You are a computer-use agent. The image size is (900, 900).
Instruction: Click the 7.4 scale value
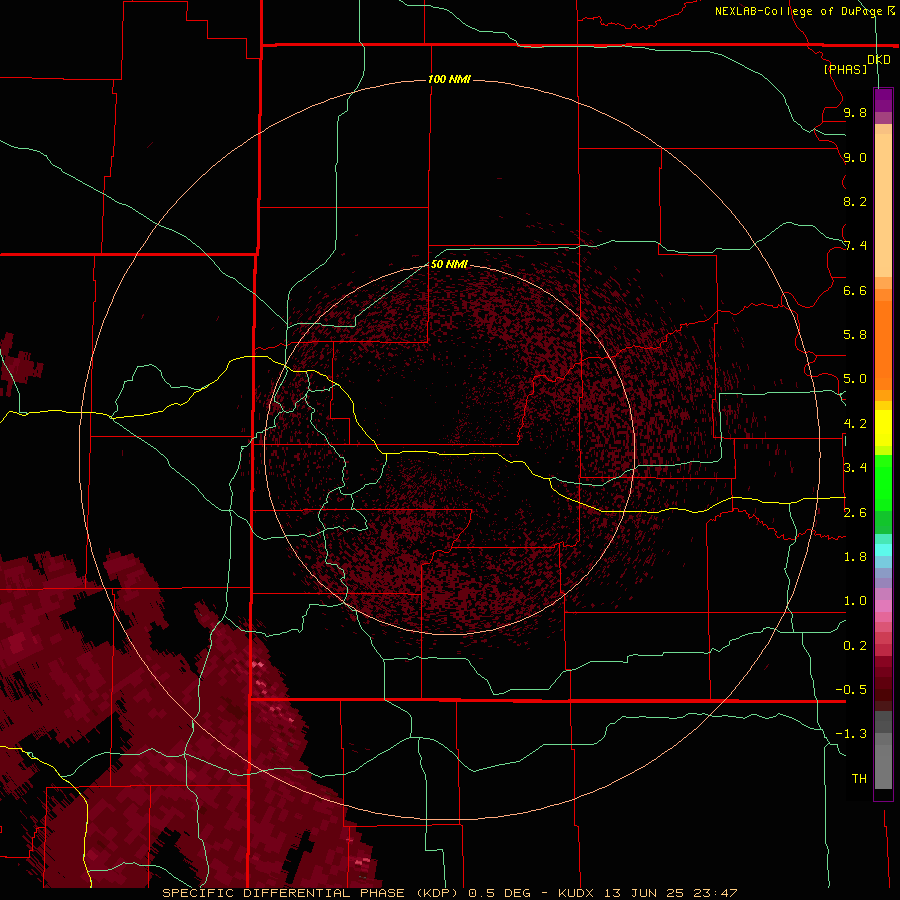[855, 246]
